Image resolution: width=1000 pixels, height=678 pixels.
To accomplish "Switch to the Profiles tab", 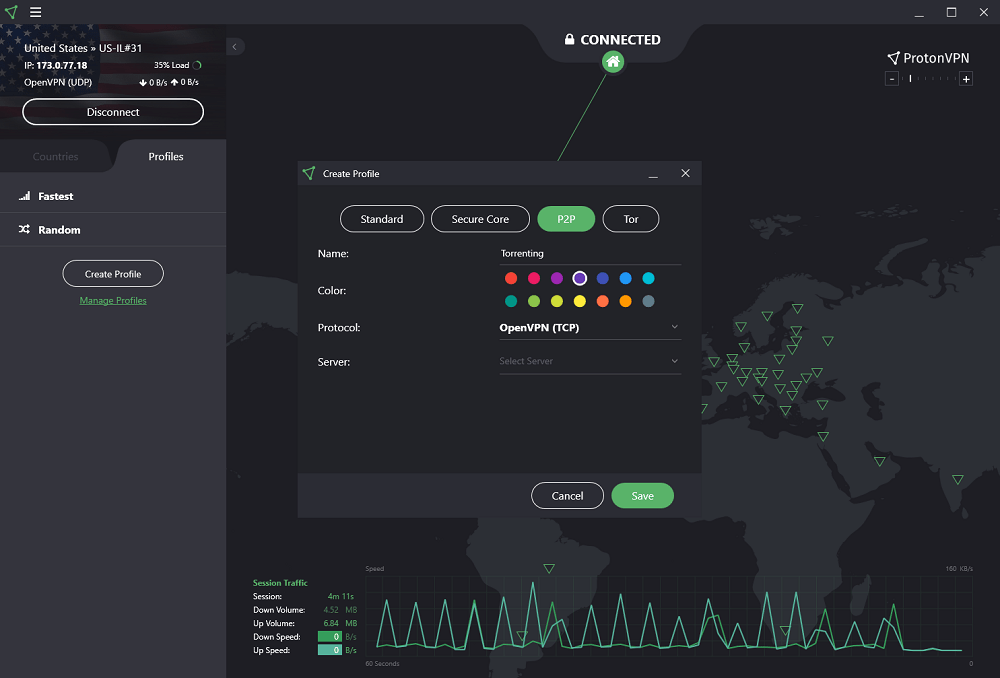I will click(x=165, y=156).
